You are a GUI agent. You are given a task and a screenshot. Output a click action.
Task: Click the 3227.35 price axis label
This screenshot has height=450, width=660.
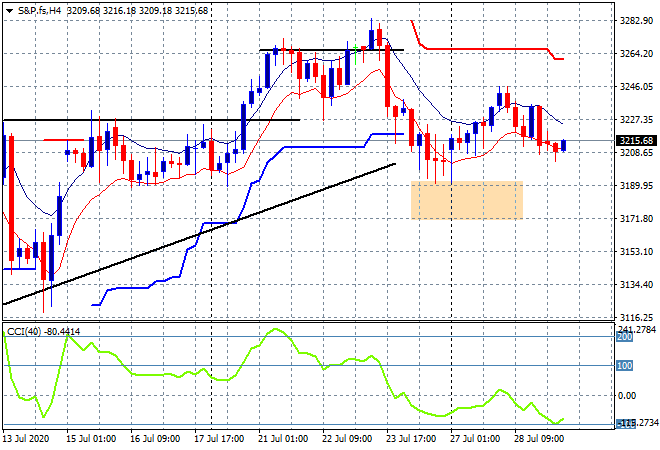(x=636, y=120)
